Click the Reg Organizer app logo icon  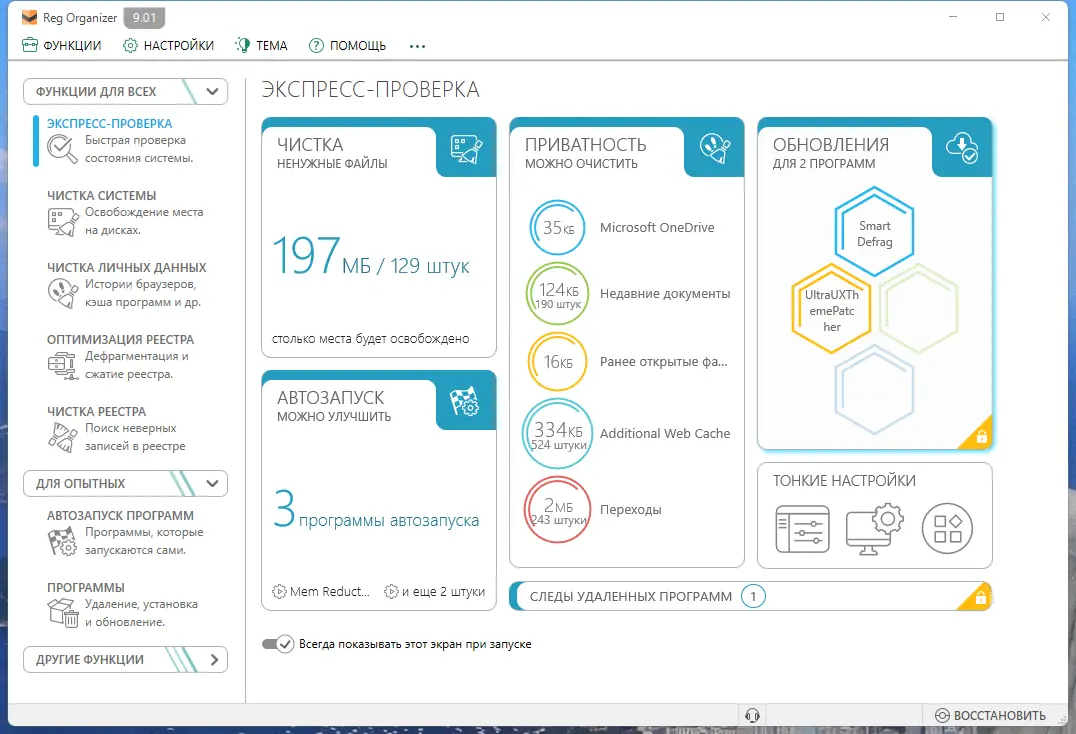point(30,17)
